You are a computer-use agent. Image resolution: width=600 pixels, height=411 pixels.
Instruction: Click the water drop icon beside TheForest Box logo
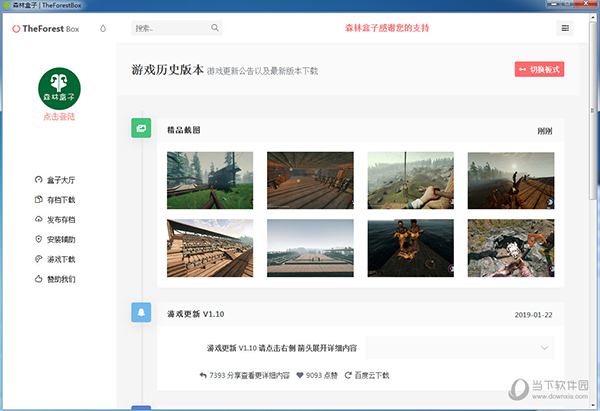pyautogui.click(x=102, y=28)
